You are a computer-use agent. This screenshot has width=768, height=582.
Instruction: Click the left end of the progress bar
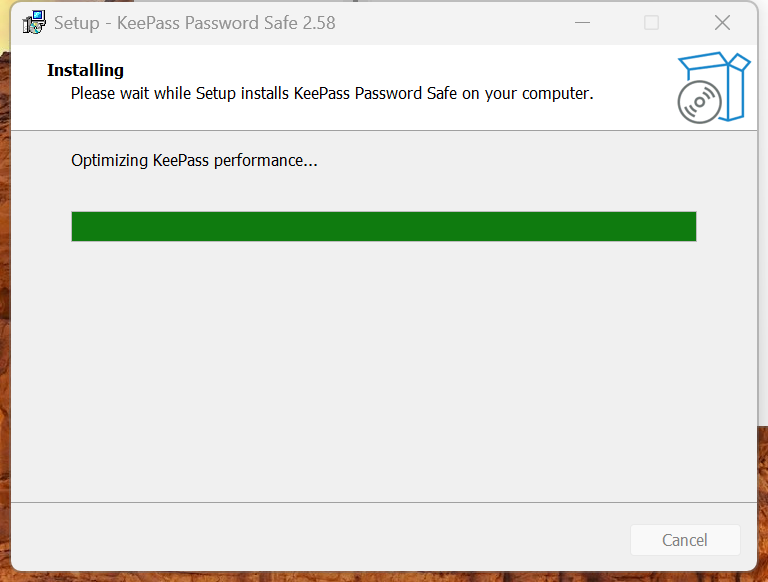pyautogui.click(x=78, y=226)
